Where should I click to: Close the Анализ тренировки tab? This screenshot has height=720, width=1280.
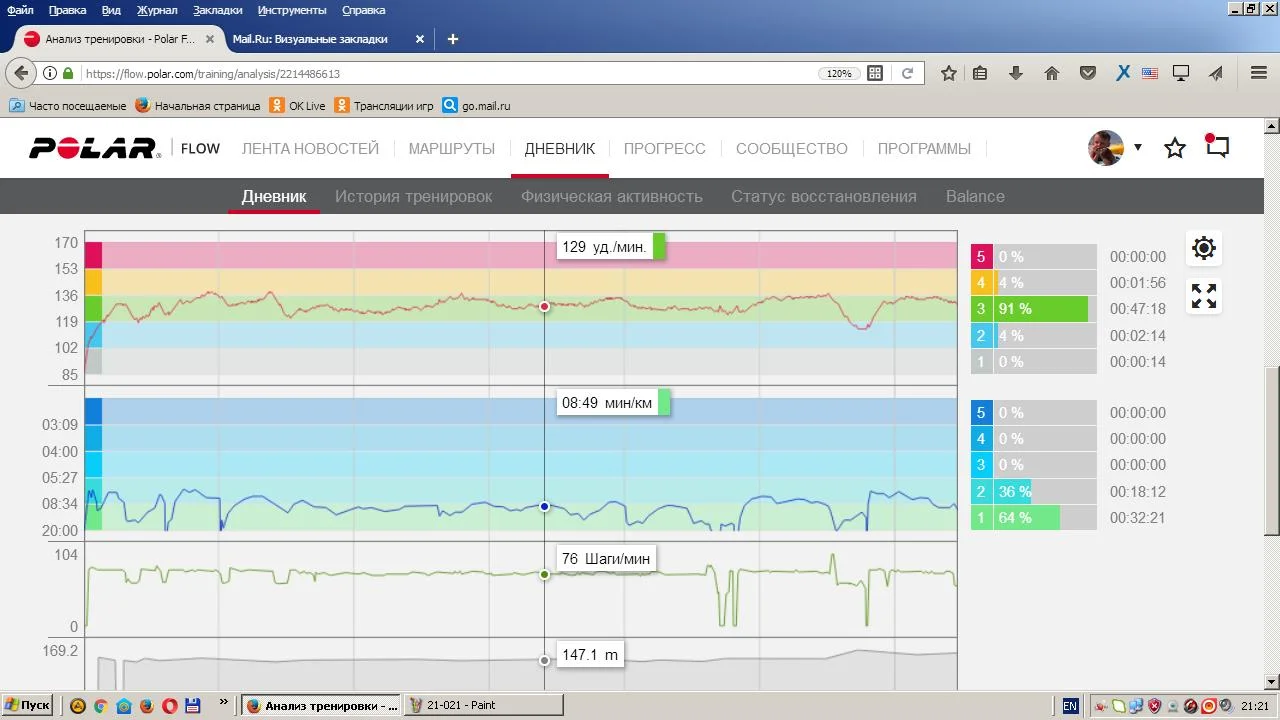(210, 39)
